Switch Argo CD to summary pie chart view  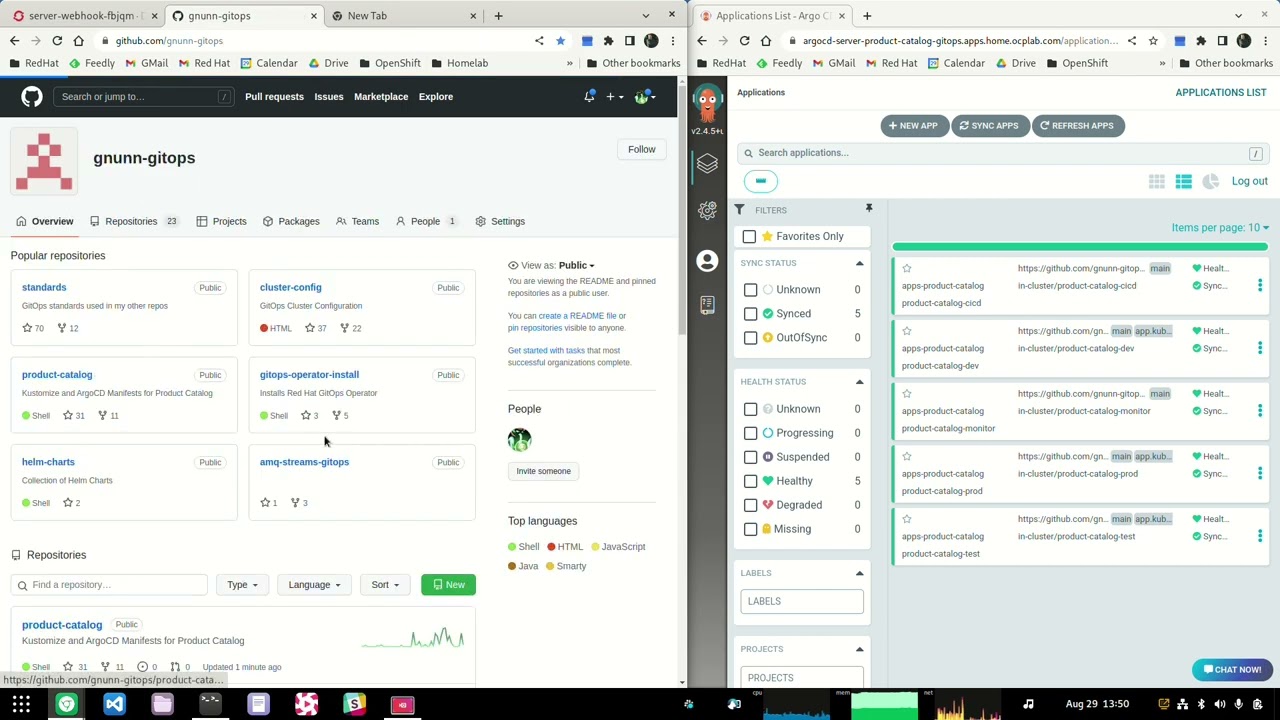pos(1210,181)
